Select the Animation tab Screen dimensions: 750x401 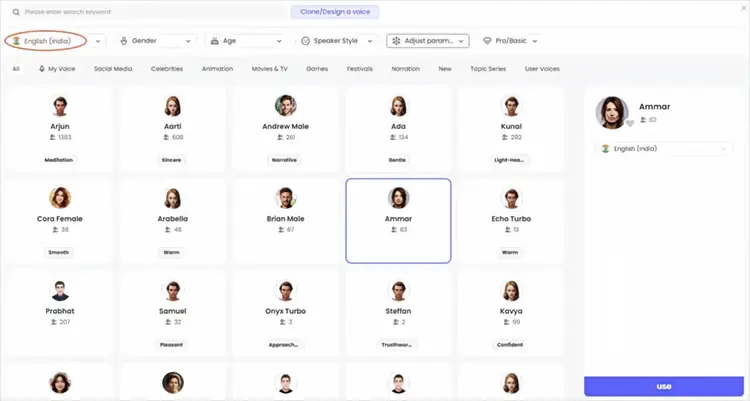pos(217,69)
